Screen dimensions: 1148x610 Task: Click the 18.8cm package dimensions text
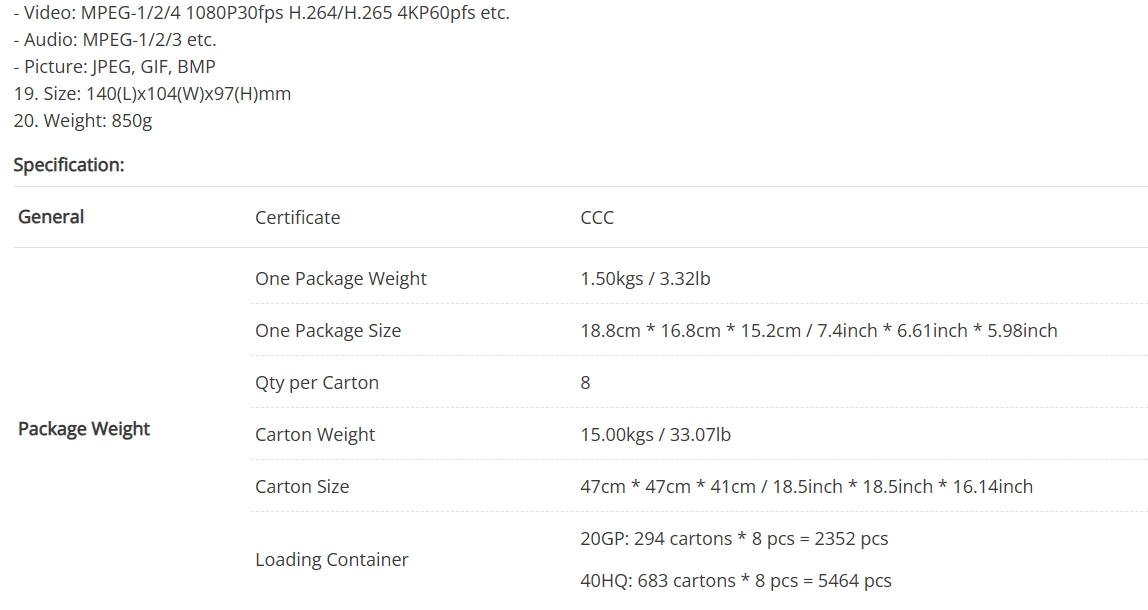pyautogui.click(x=819, y=330)
